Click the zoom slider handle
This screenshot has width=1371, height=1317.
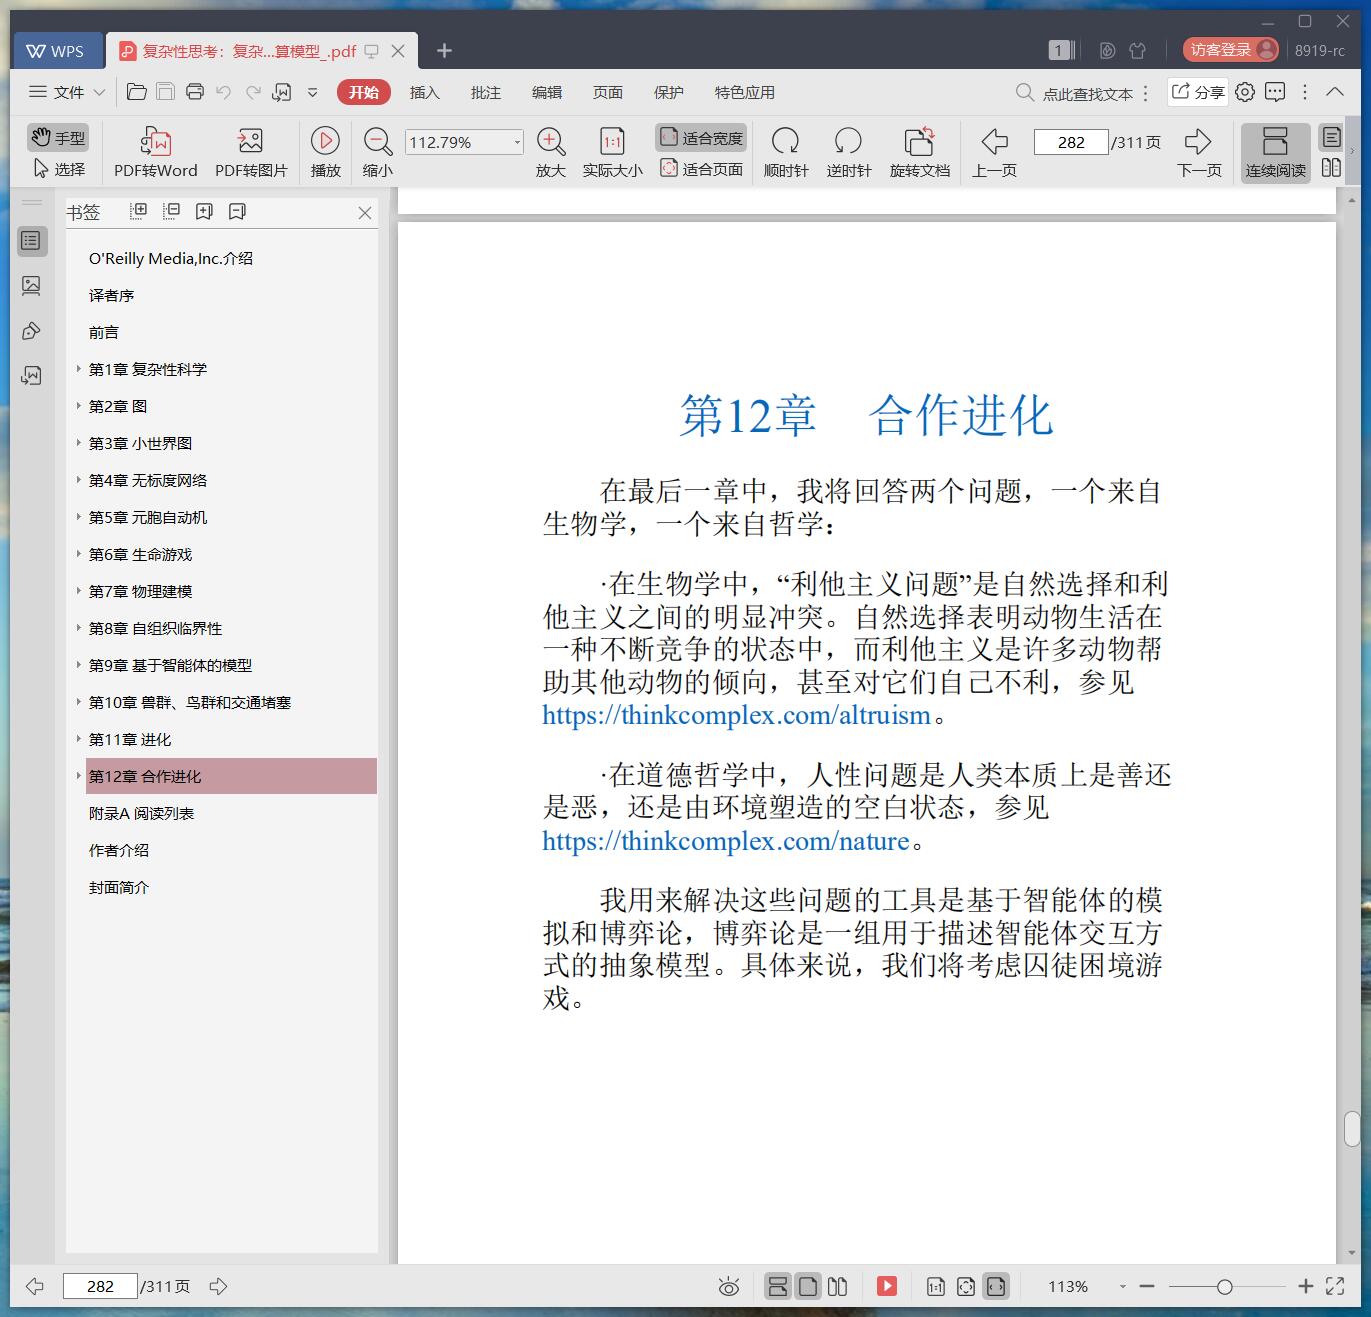click(1224, 1287)
